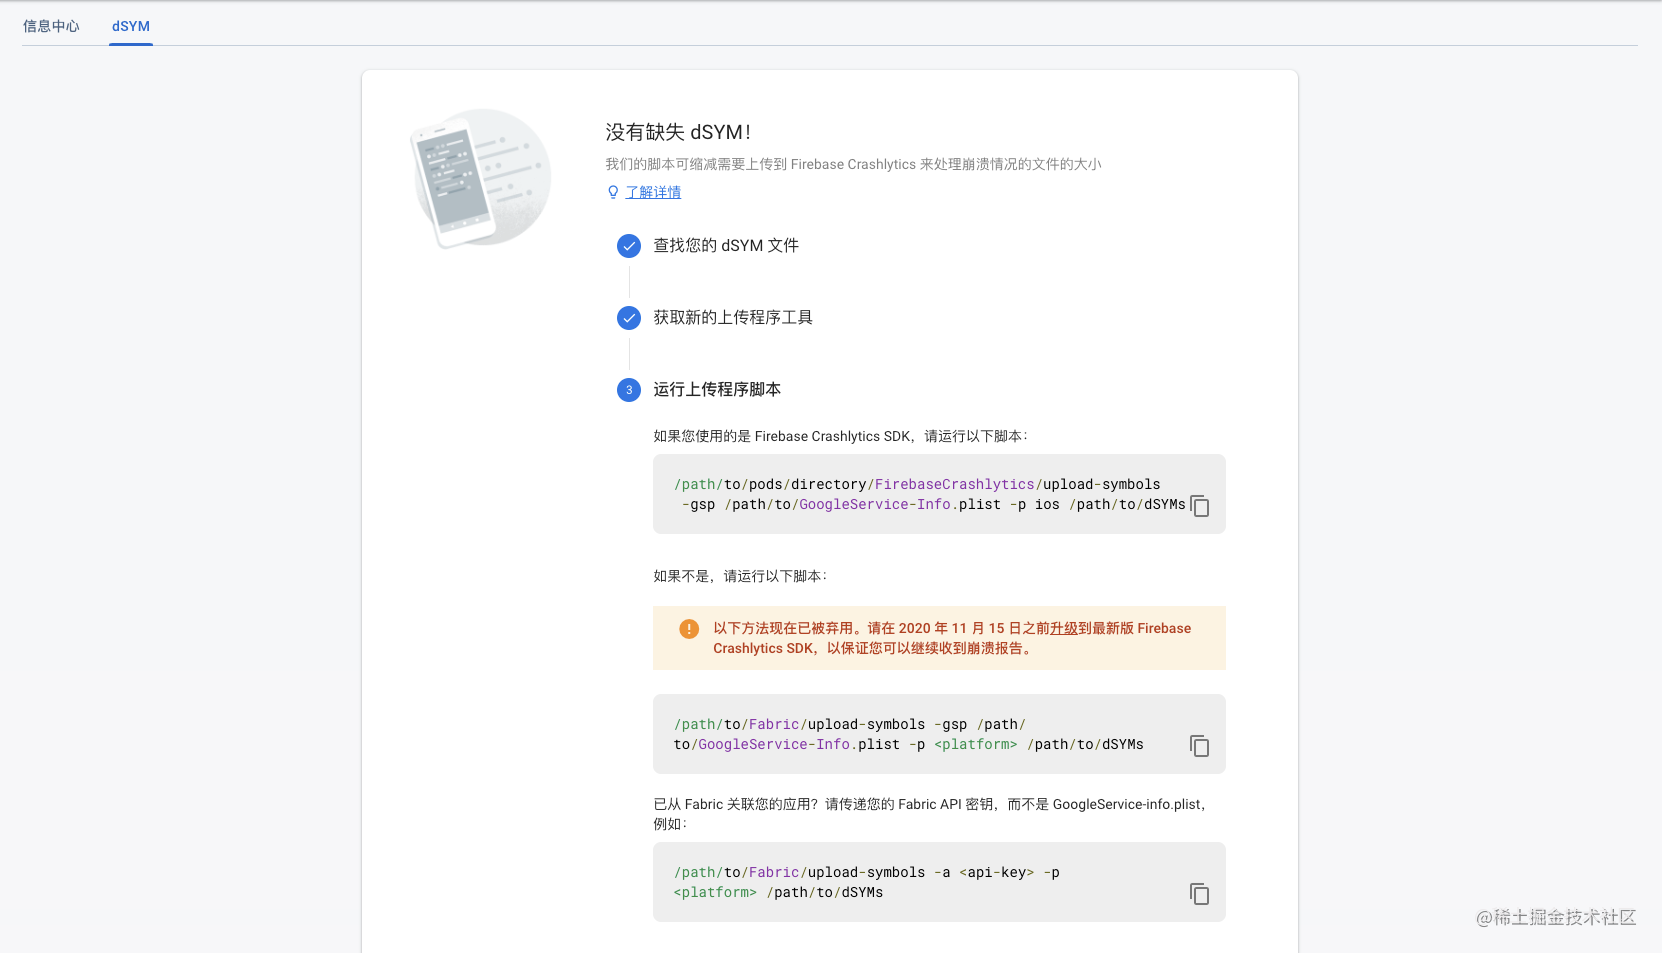Viewport: 1662px width, 953px height.
Task: Click the checkmark icon for 获取新的上传程序工具
Action: click(629, 318)
